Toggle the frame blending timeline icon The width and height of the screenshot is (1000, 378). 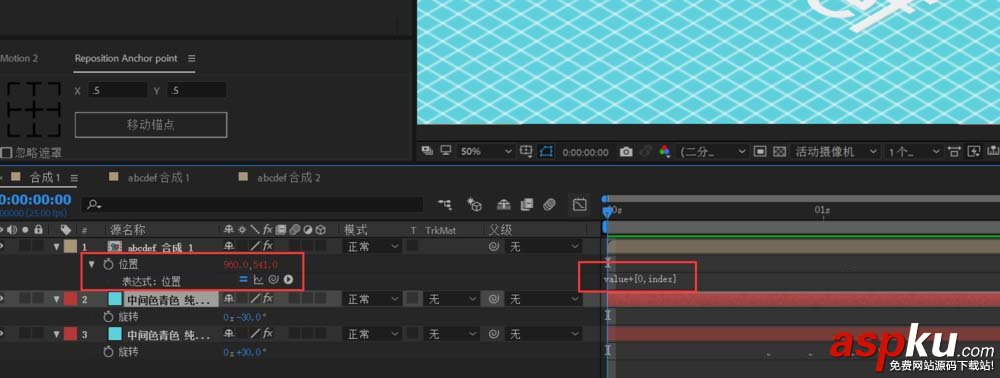(x=527, y=205)
